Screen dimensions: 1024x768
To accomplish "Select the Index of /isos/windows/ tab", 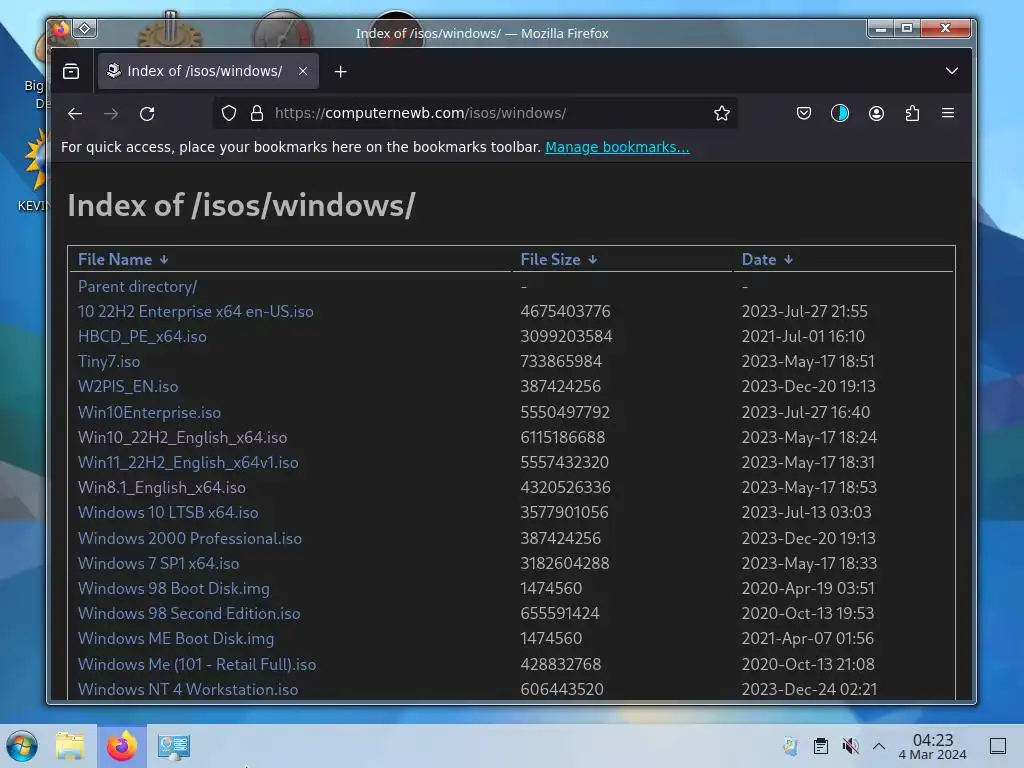I will coord(208,71).
